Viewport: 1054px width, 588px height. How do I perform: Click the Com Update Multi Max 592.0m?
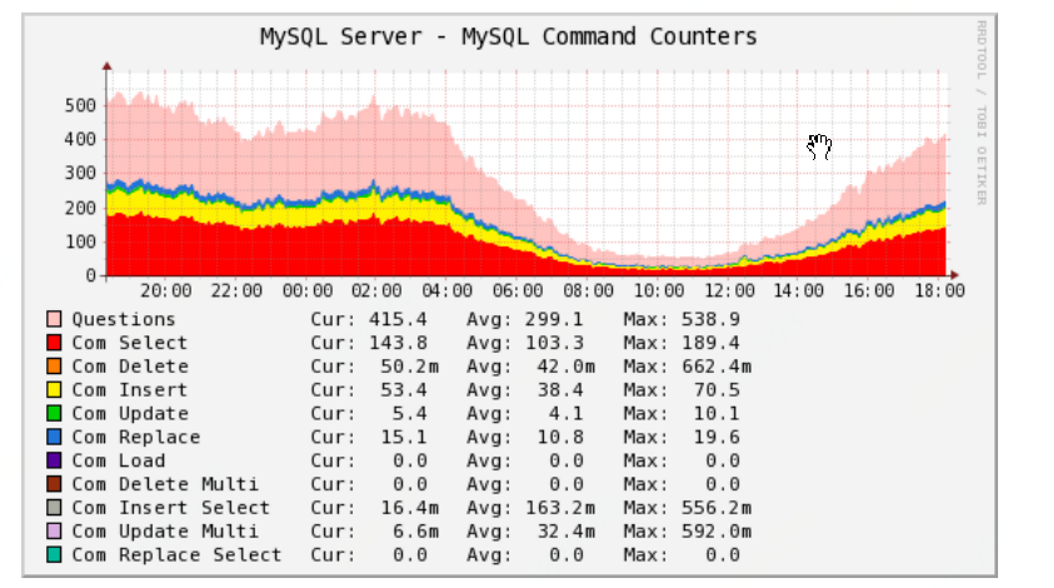[x=717, y=531]
